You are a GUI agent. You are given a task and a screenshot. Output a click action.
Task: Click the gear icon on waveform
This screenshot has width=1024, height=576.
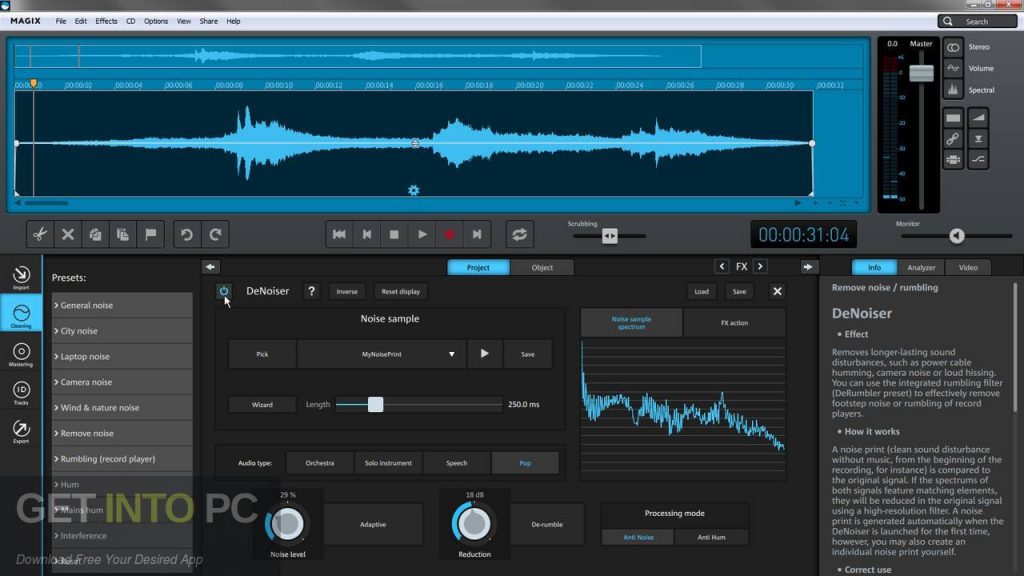[413, 190]
